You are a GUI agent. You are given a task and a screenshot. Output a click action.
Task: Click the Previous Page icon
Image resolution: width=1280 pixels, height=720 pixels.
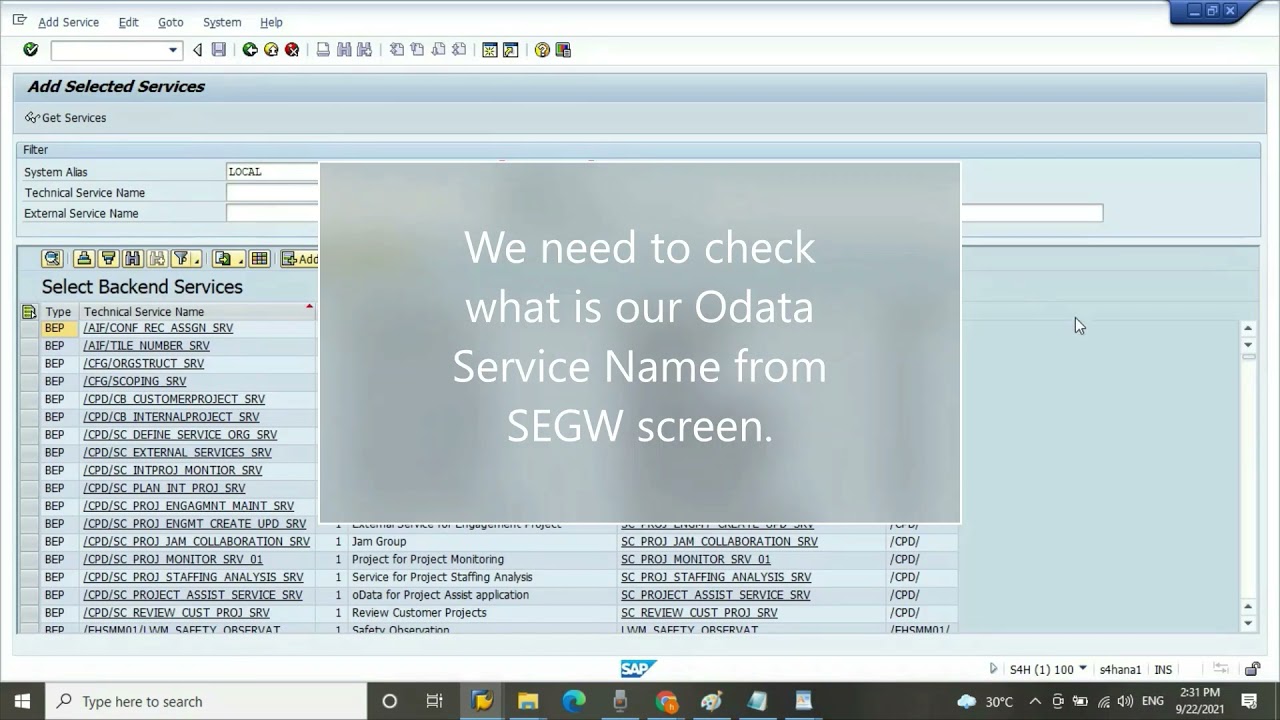417,50
